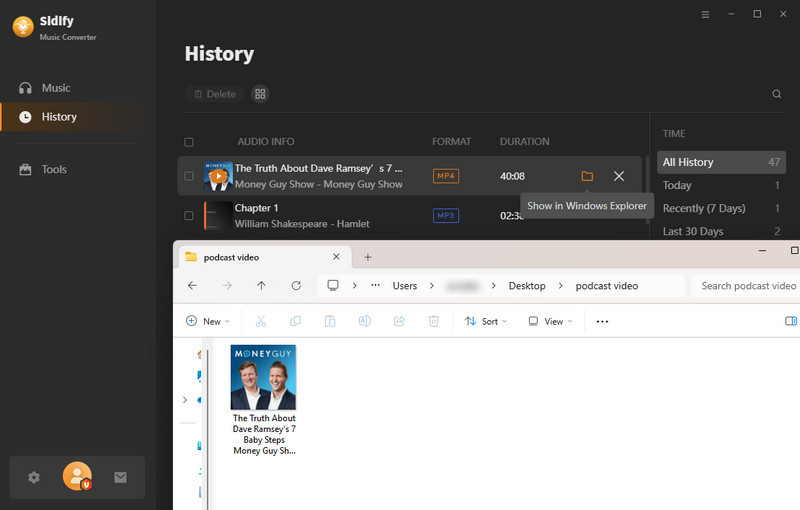The width and height of the screenshot is (800, 510).
Task: Toggle the Explorer details pane icon
Action: 791,321
